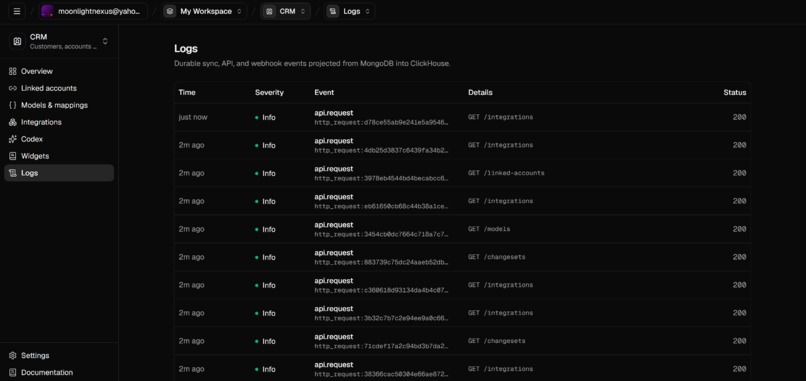The image size is (806, 381).
Task: Click 'GET /linked-accounts' details cell
Action: coord(506,173)
